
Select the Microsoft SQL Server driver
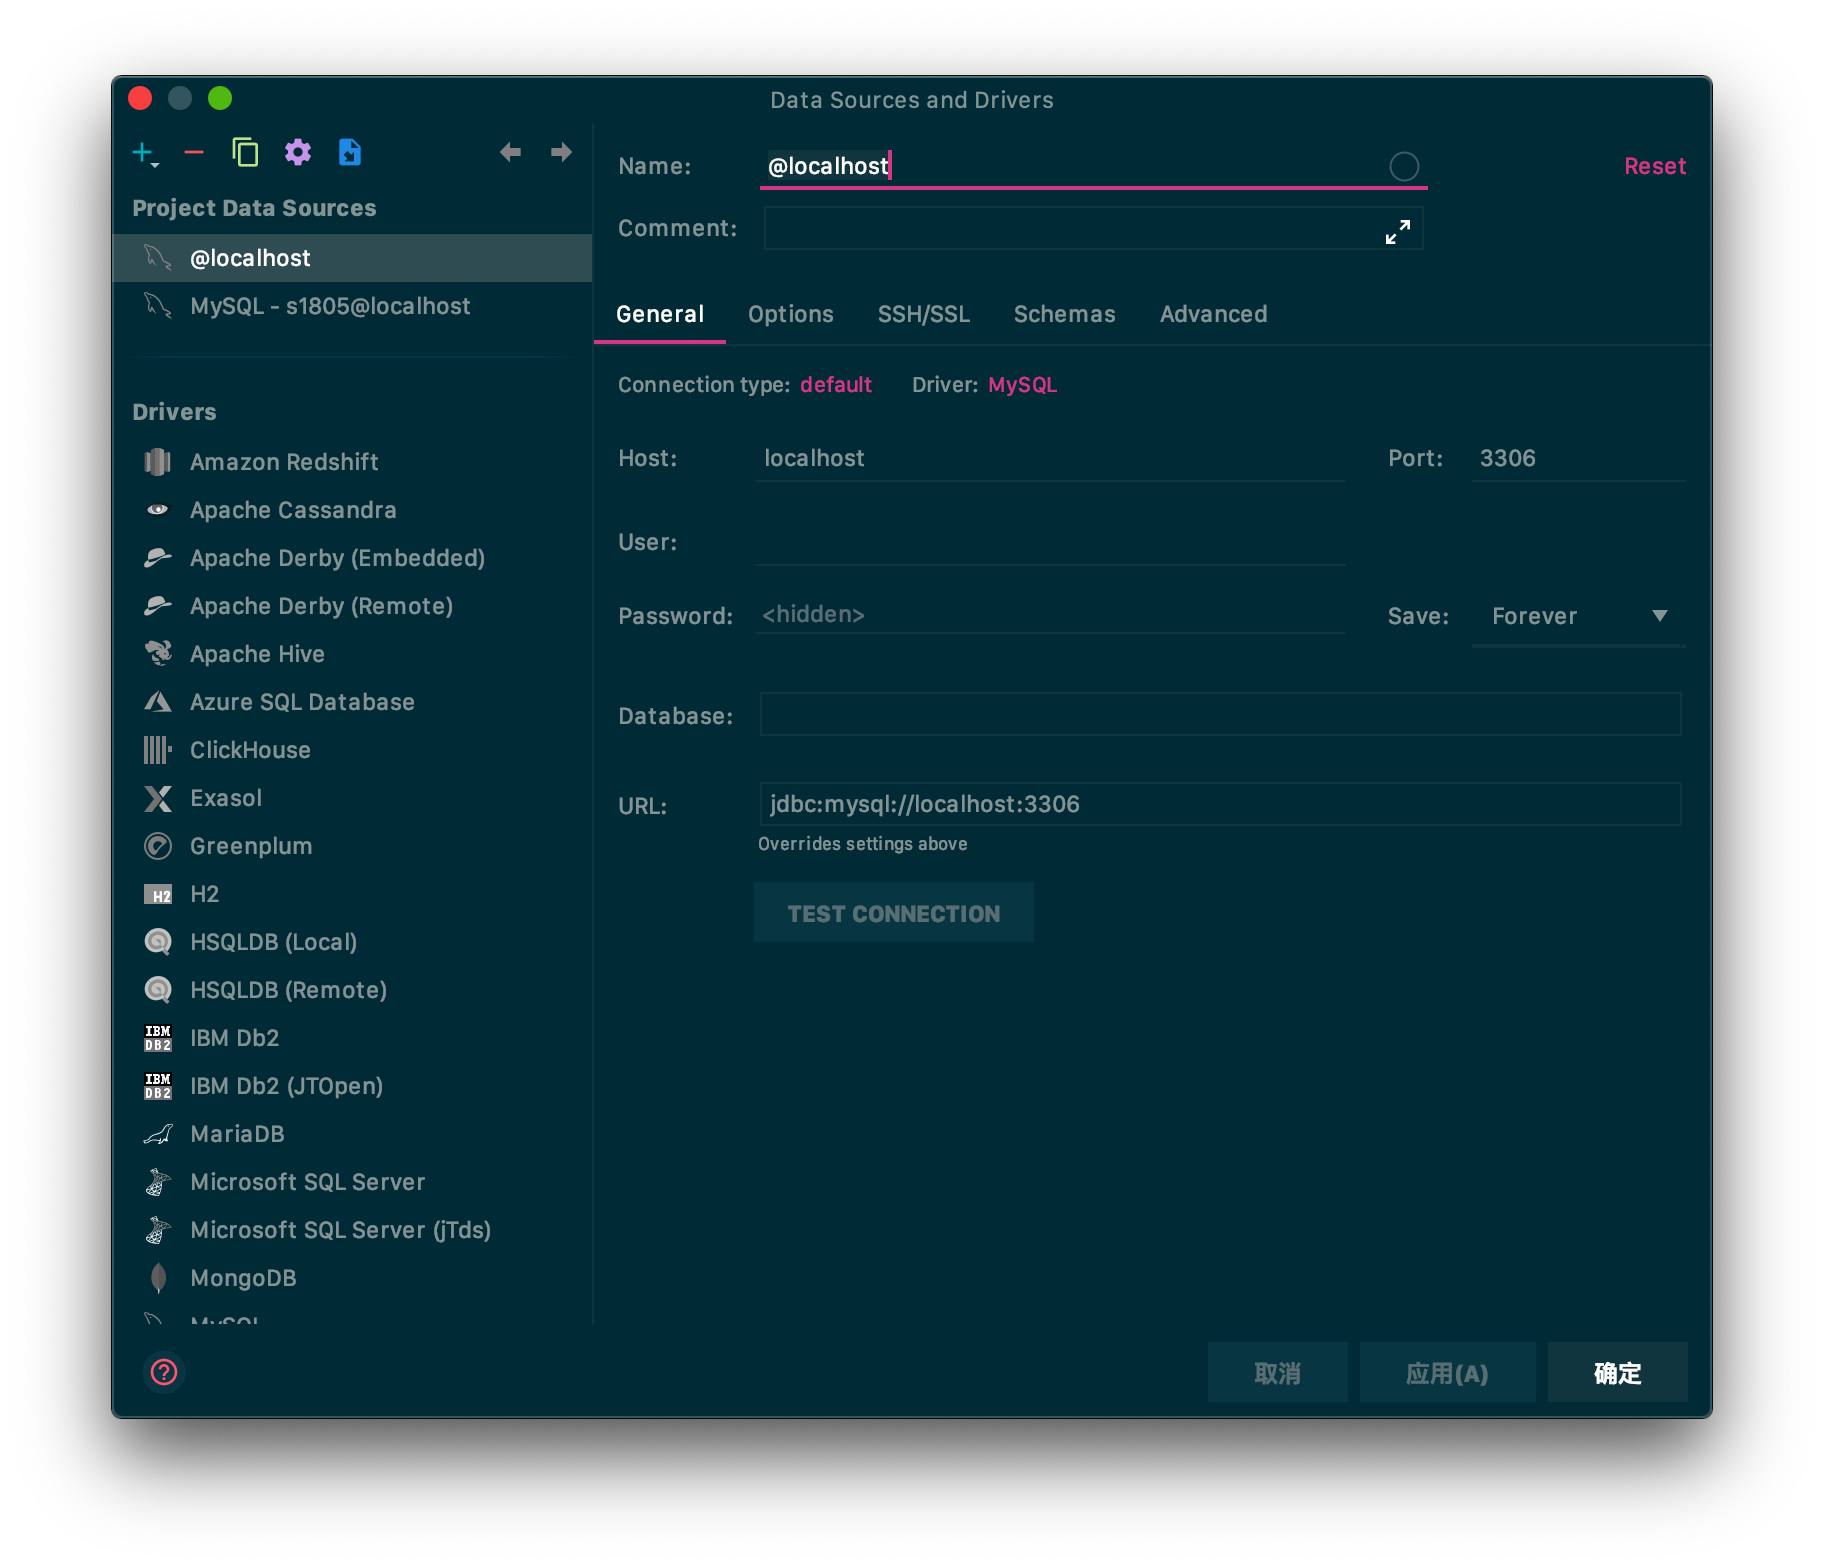coord(352,1182)
